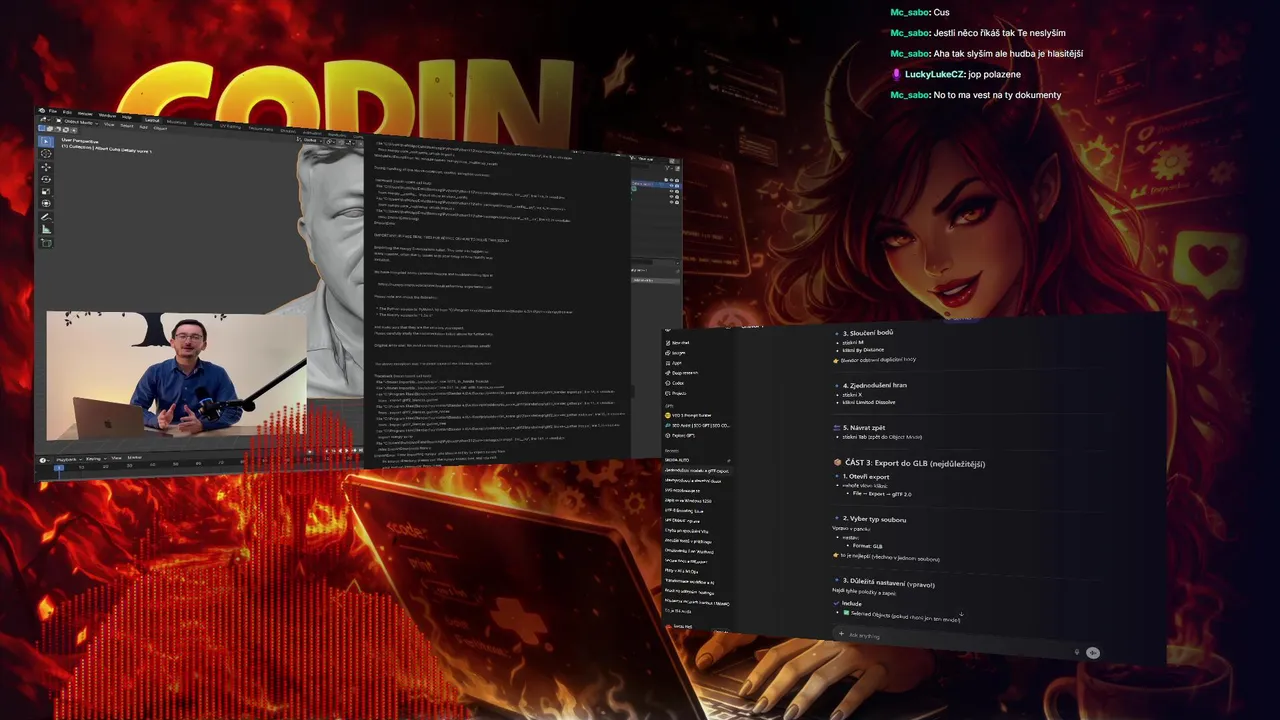The height and width of the screenshot is (720, 1280).
Task: Select the Select Box tool in Blender
Action: click(x=46, y=142)
